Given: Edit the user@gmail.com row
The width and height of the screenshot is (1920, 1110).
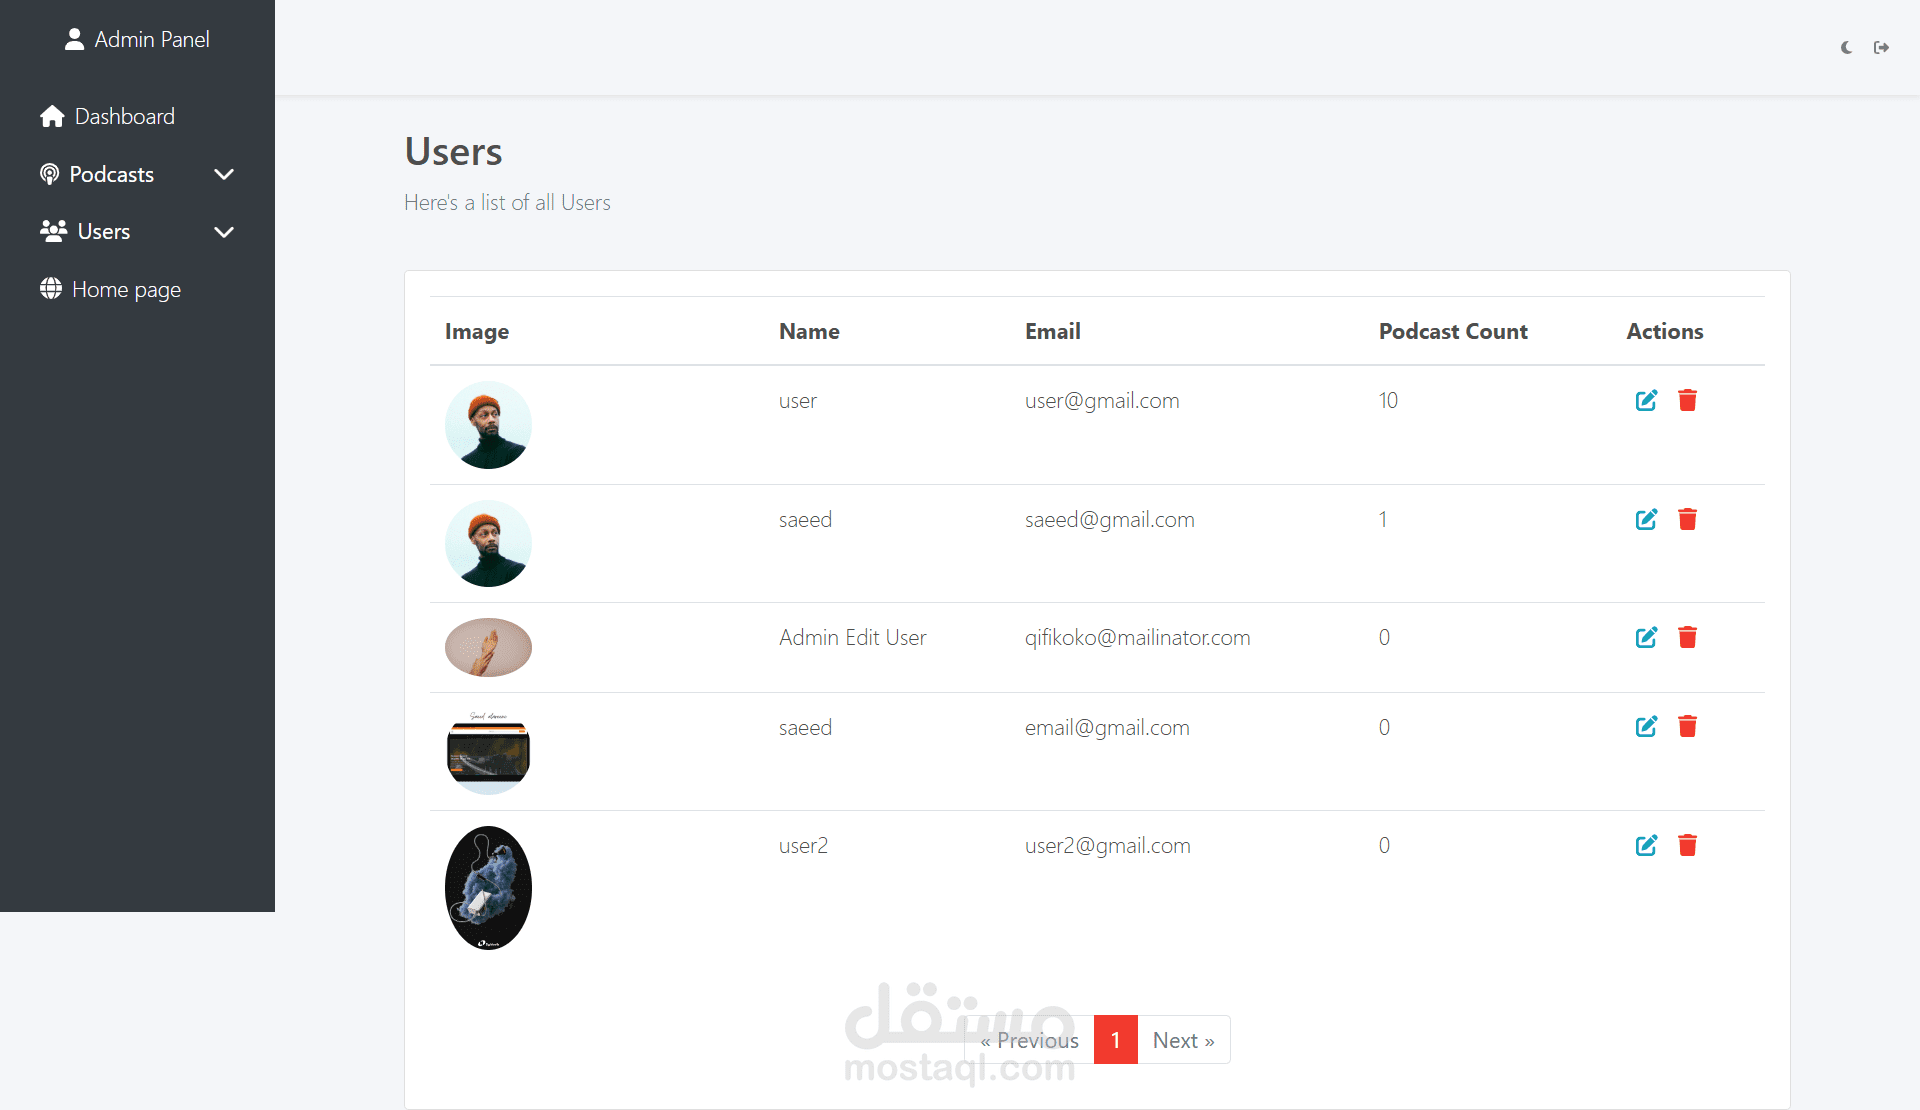Looking at the screenshot, I should (x=1646, y=400).
